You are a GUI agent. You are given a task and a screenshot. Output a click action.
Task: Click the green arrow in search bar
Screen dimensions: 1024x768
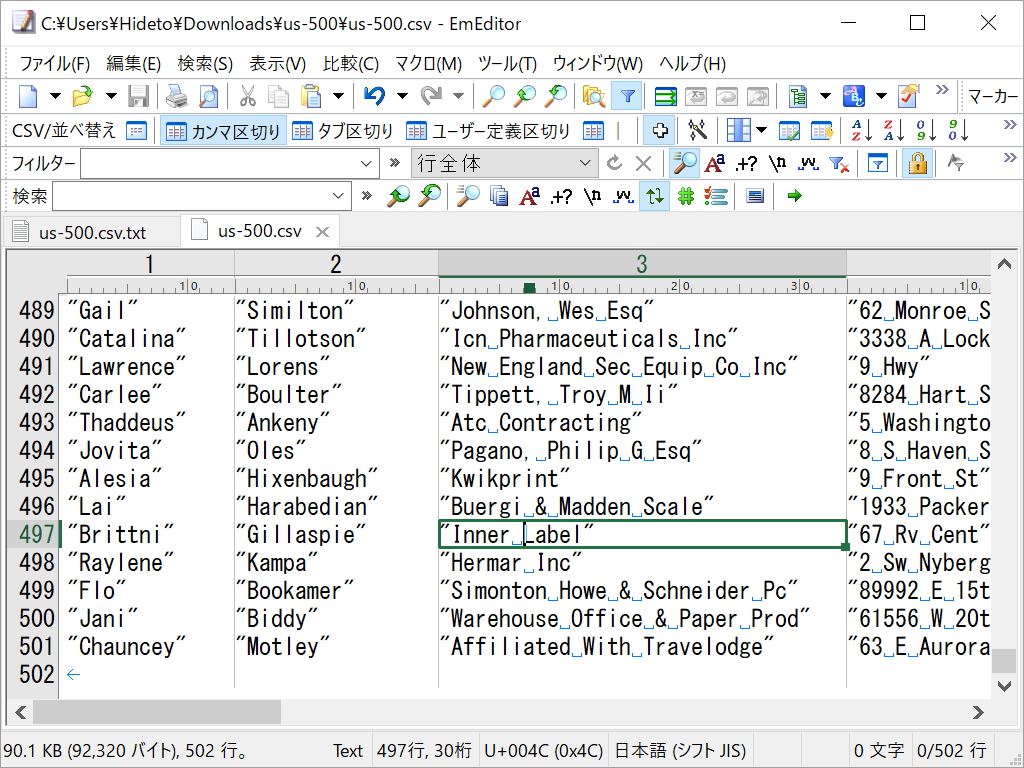pos(795,196)
